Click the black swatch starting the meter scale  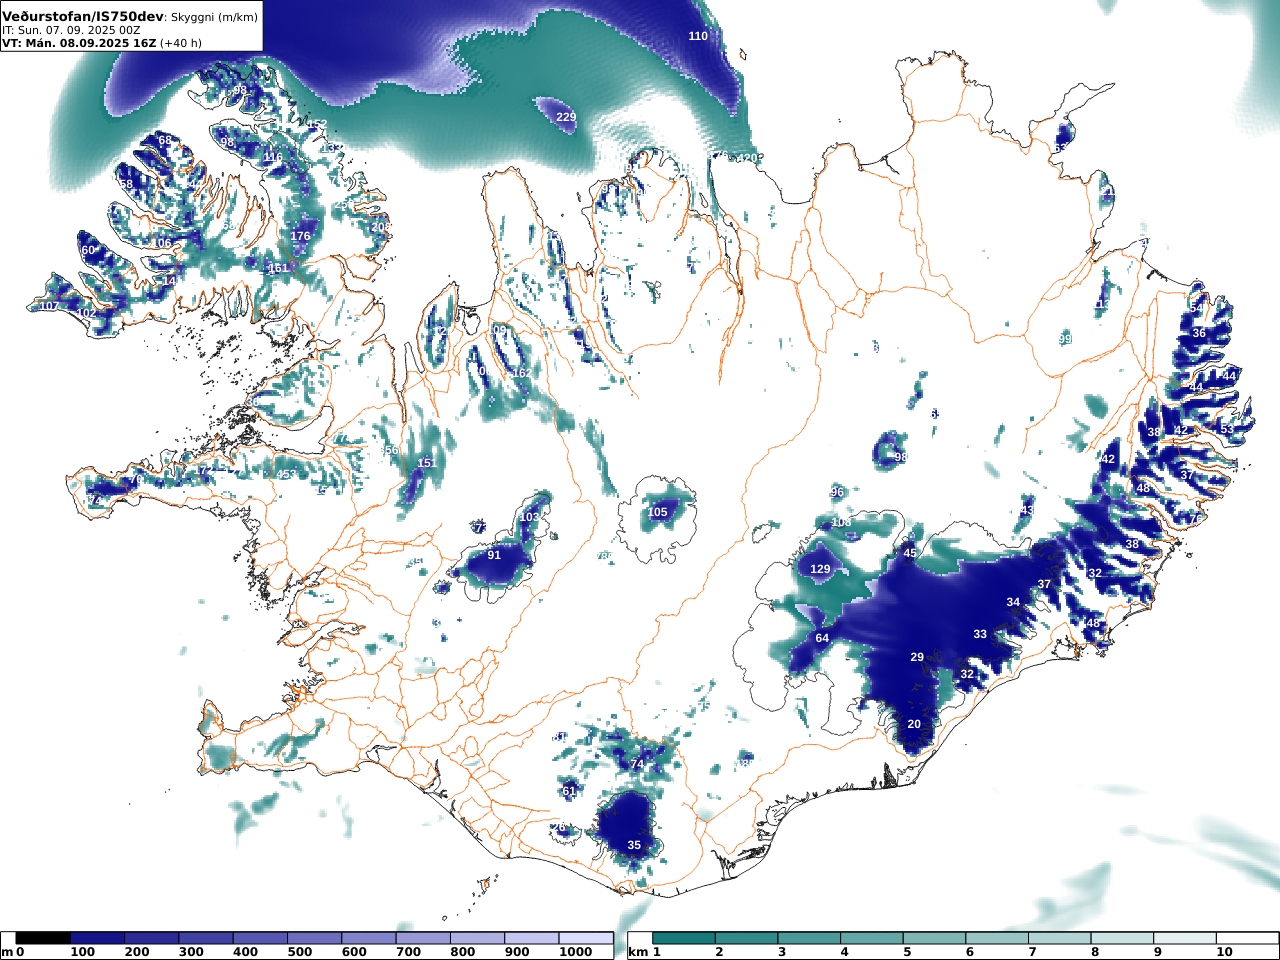pos(43,938)
